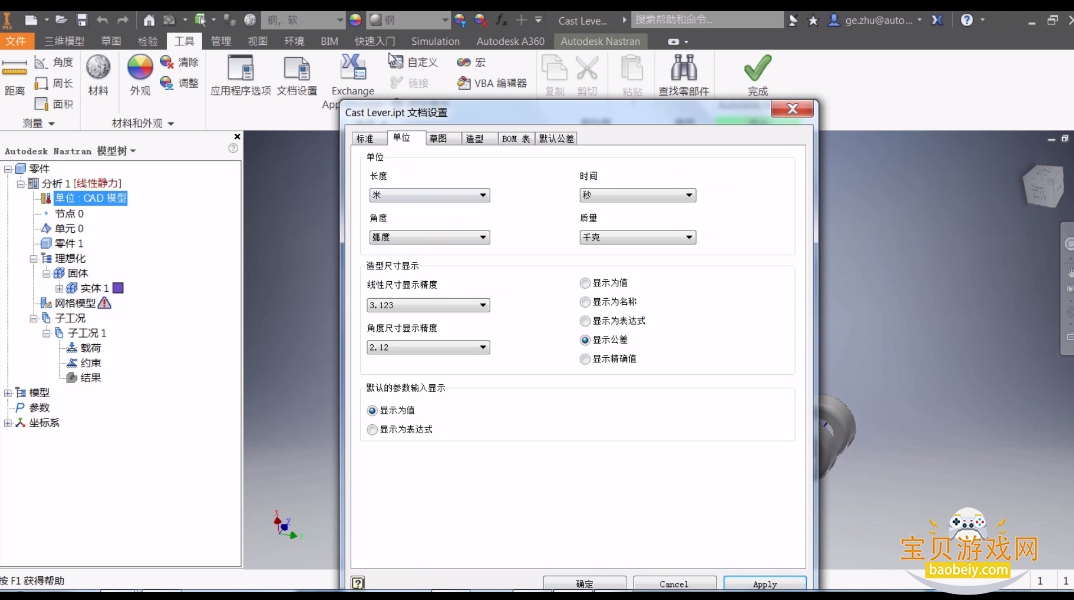Click the 实体 1 purple color swatch
The height and width of the screenshot is (600, 1074).
[118, 288]
